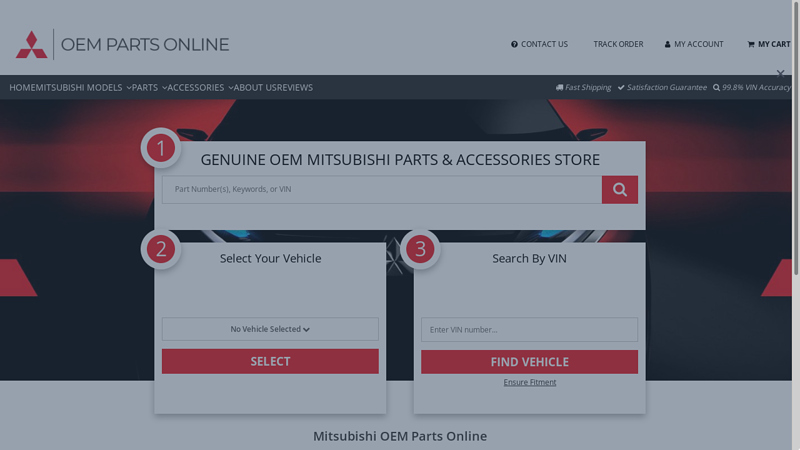This screenshot has height=450, width=800.
Task: Expand Mitsubishi Models menu
Action: (83, 88)
